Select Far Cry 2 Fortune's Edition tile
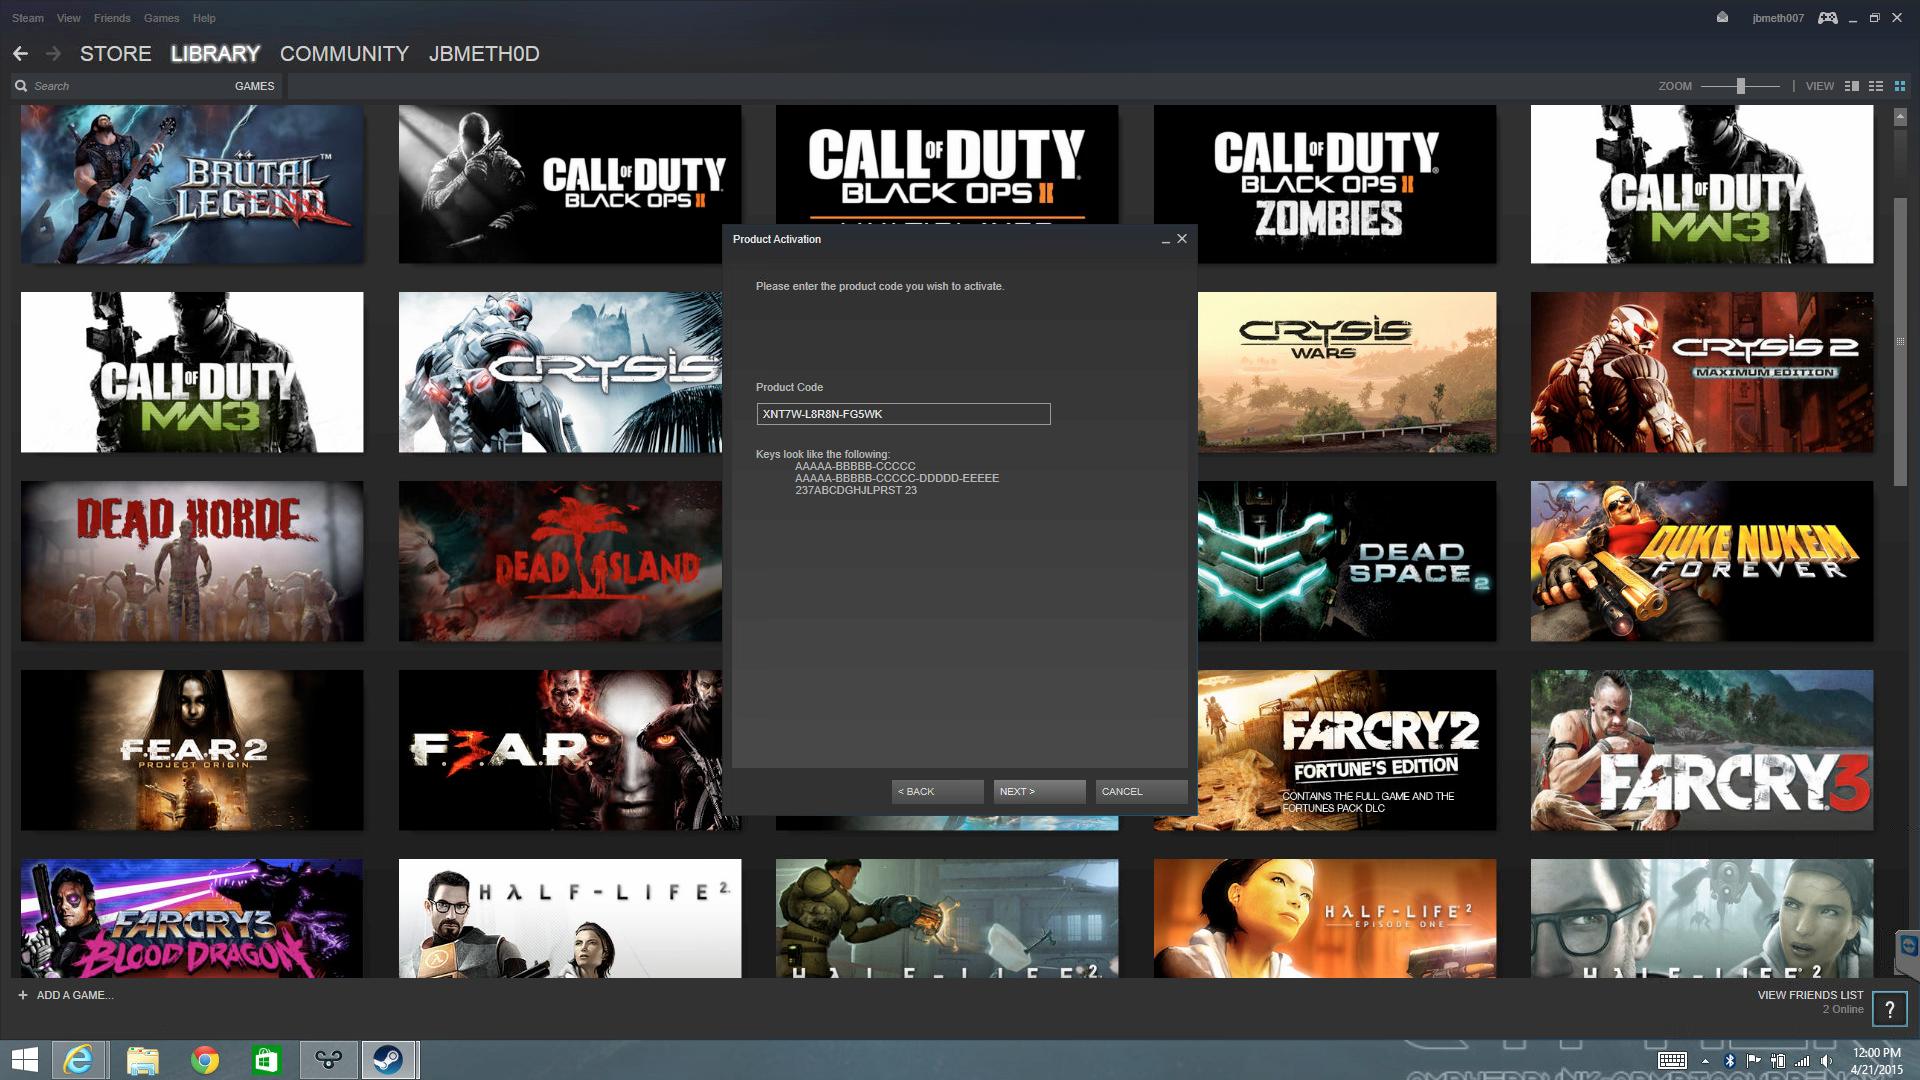The height and width of the screenshot is (1080, 1920). (x=1346, y=750)
